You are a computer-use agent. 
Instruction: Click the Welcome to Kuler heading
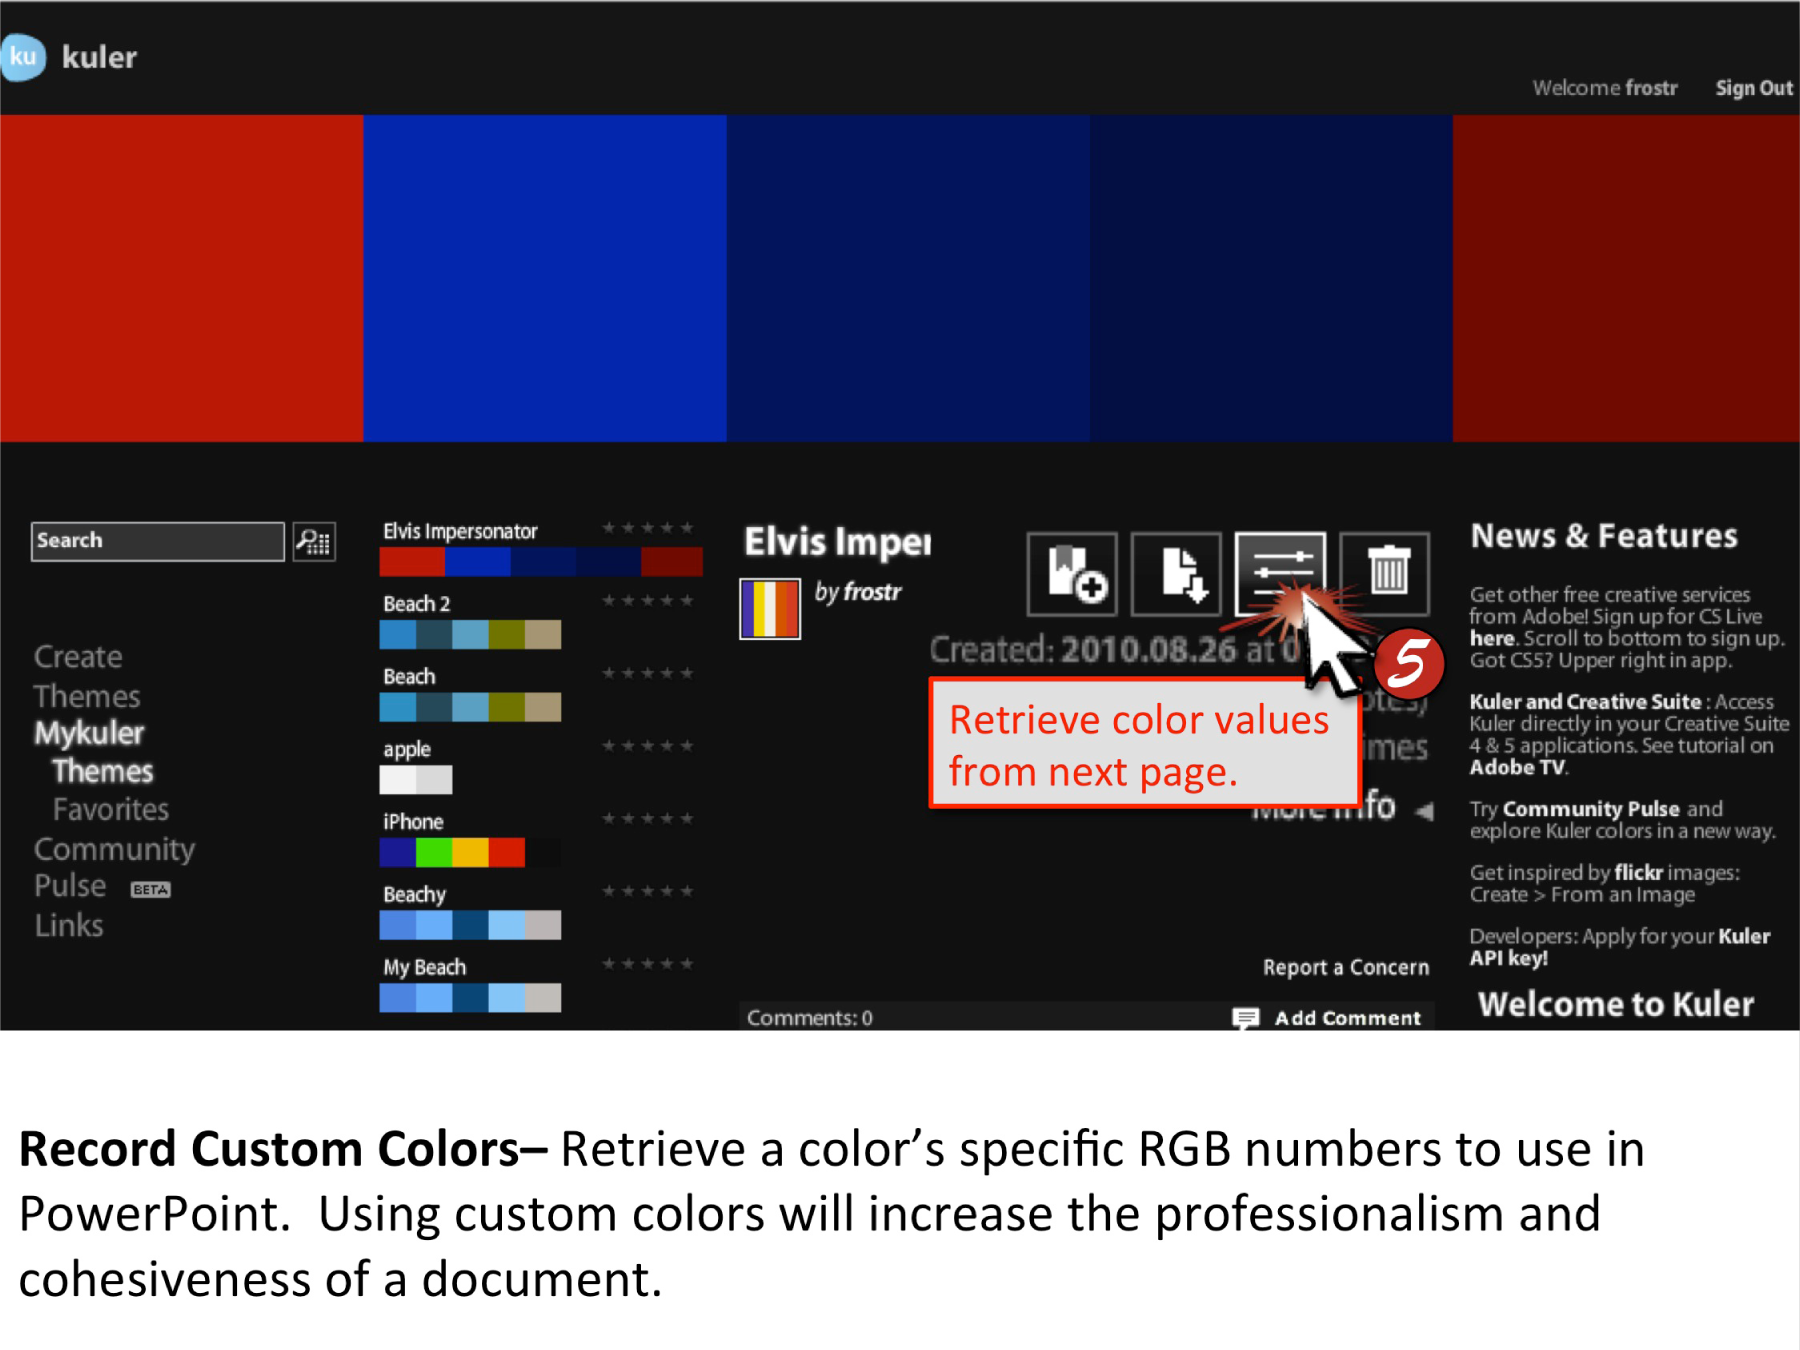[1616, 1004]
